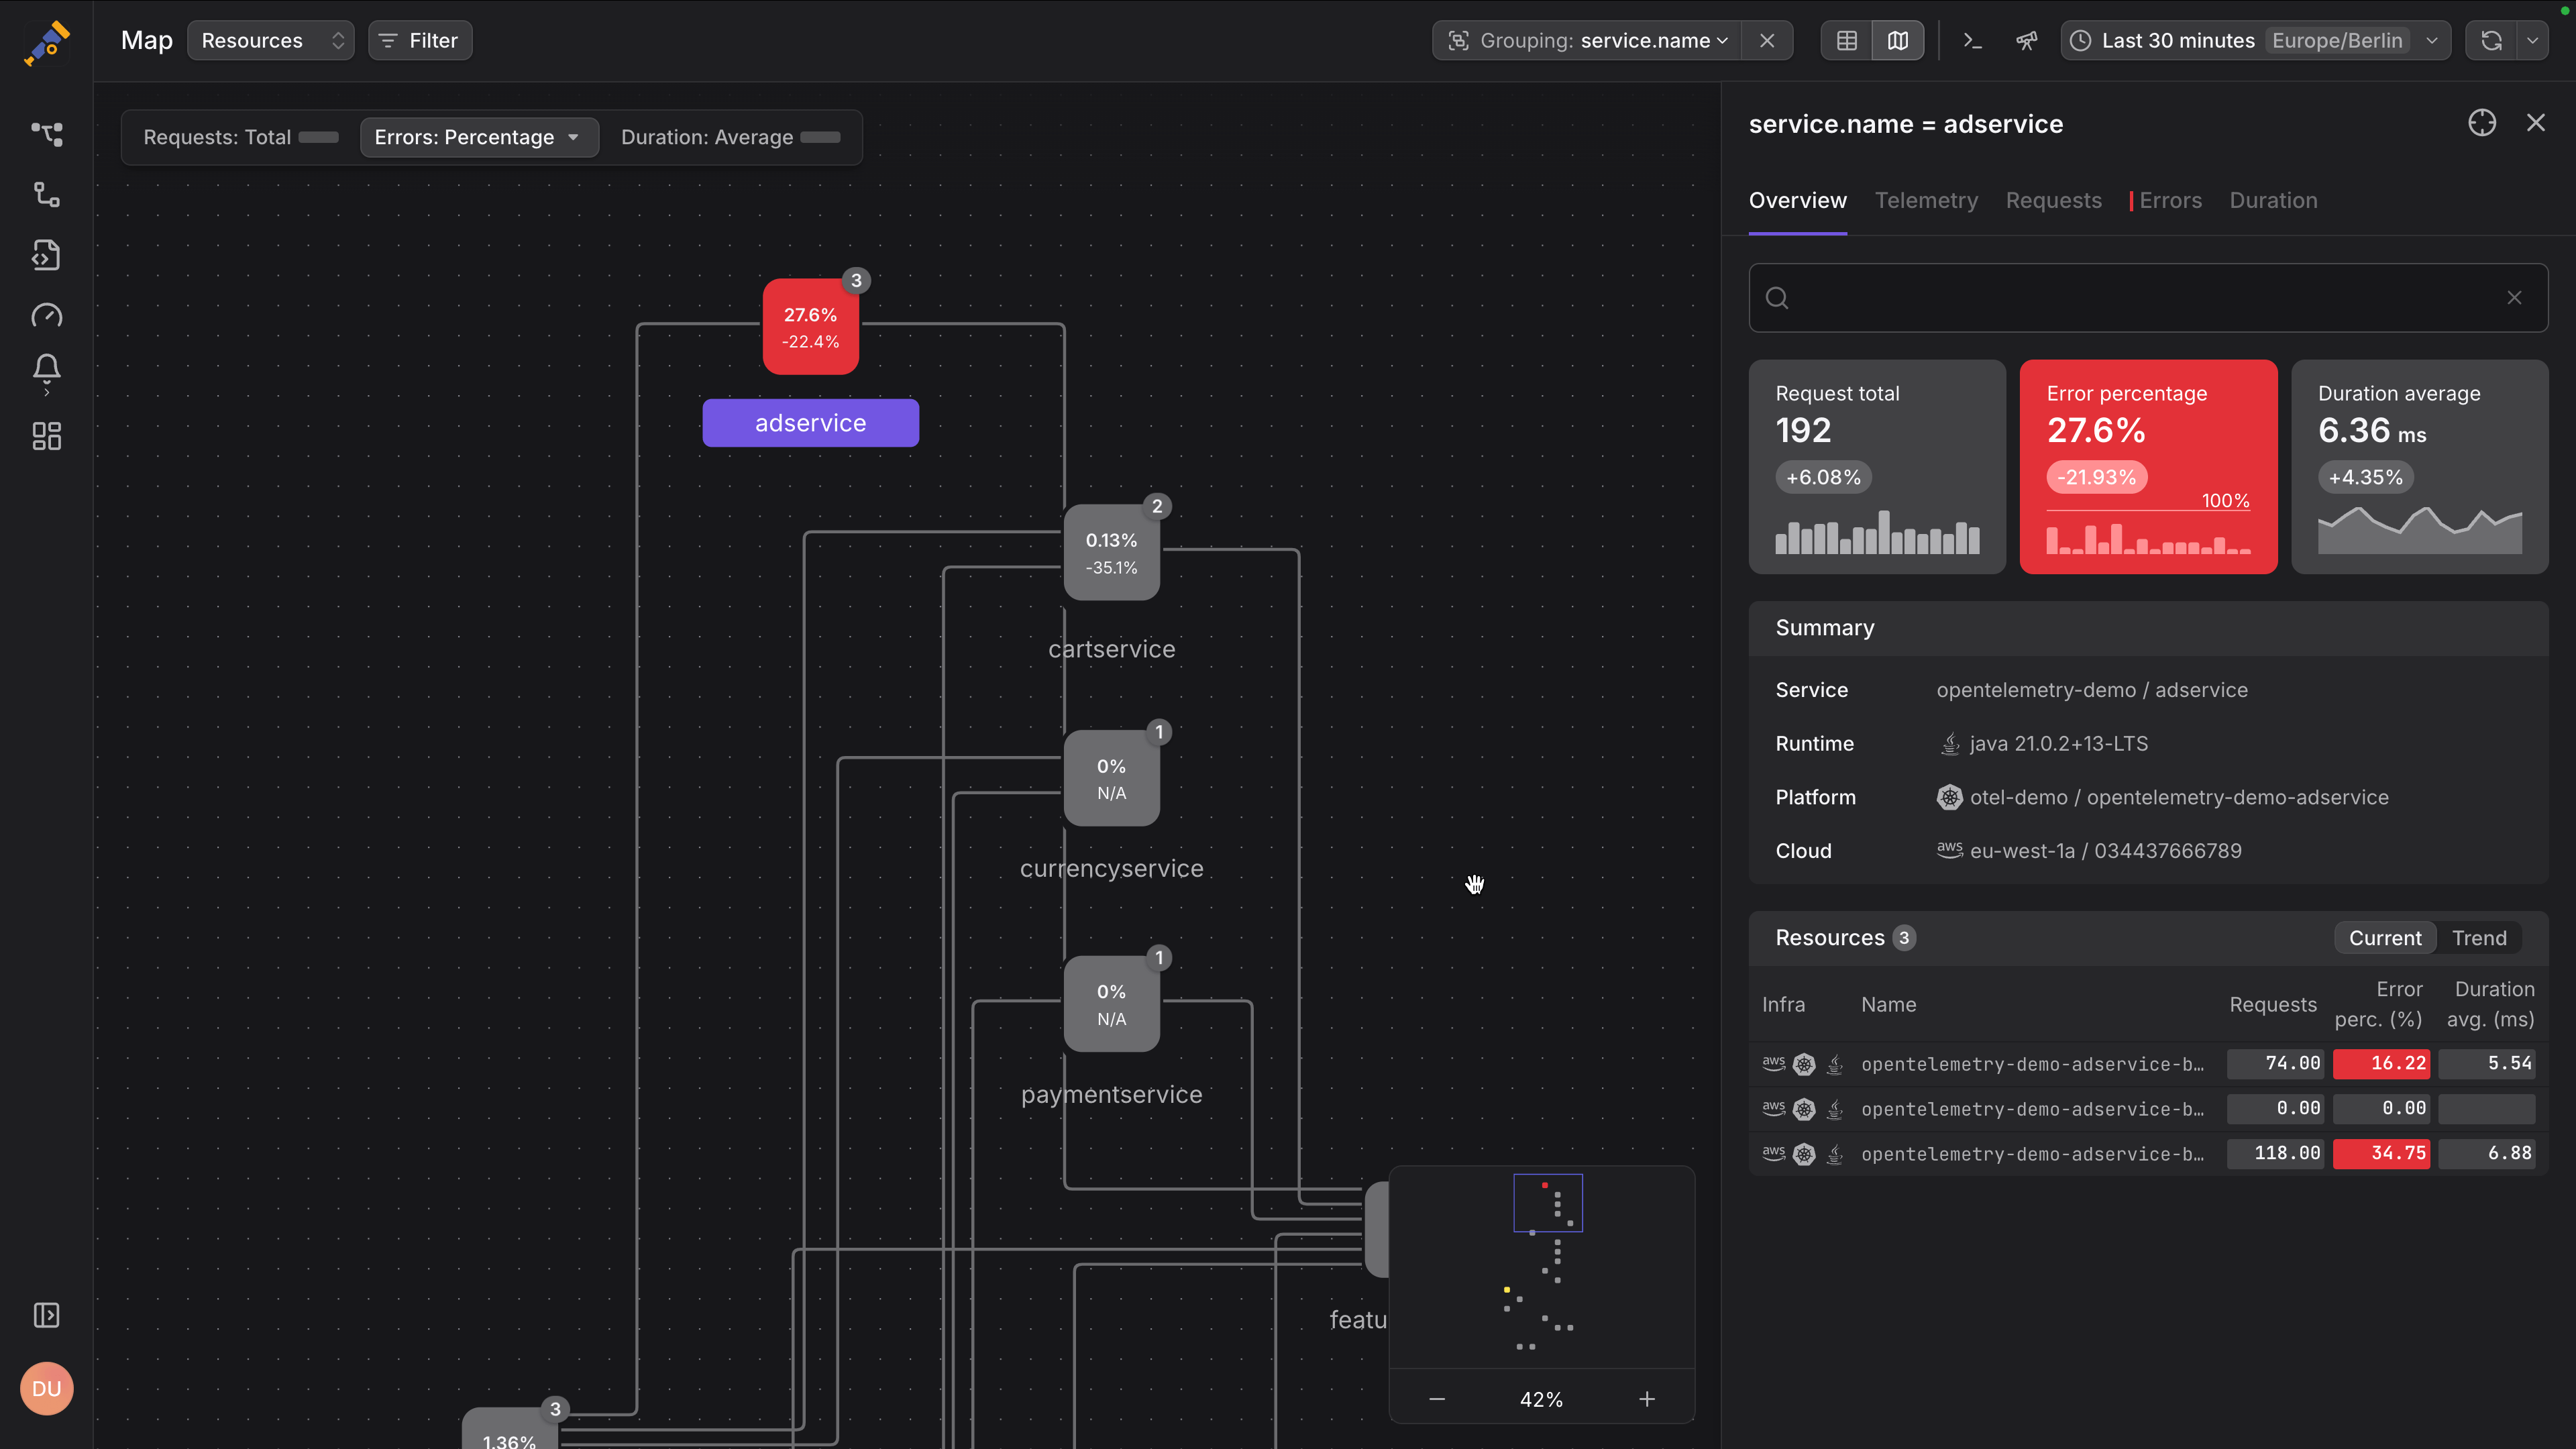
Task: Switch Resources table to Trend
Action: (x=2479, y=938)
